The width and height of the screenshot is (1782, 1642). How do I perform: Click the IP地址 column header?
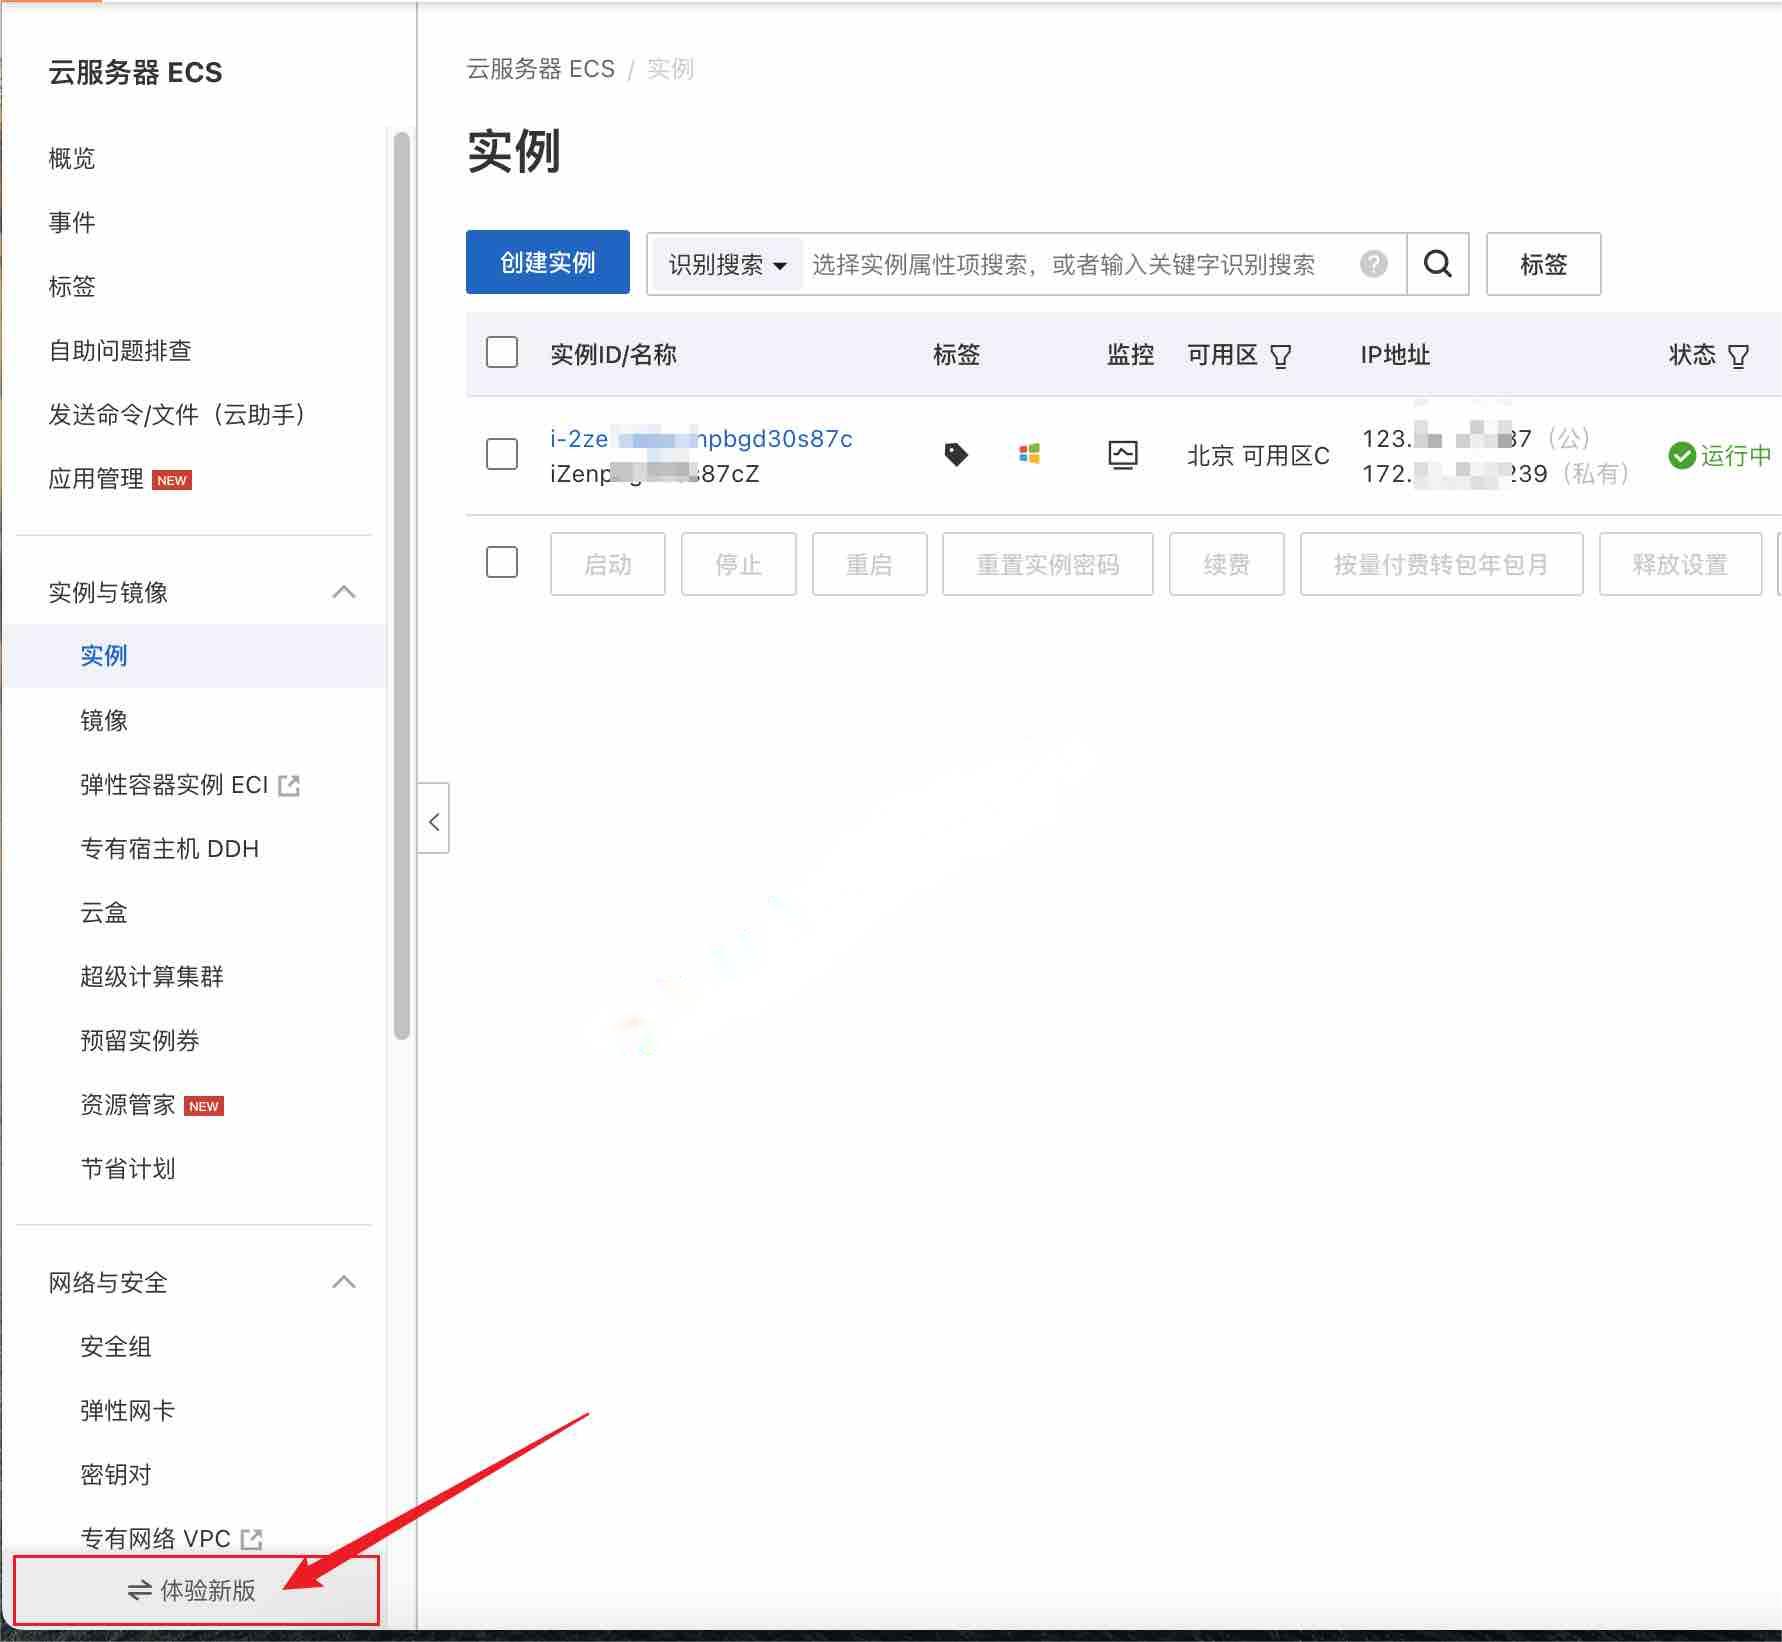coord(1395,355)
